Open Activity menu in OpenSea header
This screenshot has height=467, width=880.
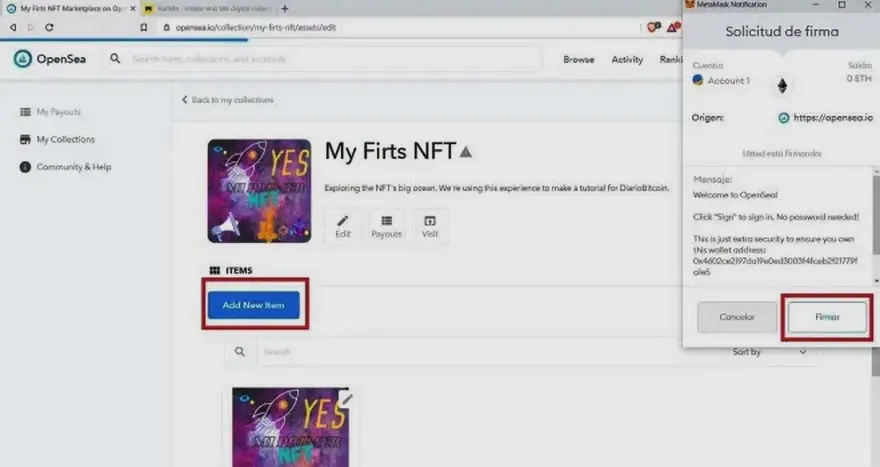click(627, 59)
